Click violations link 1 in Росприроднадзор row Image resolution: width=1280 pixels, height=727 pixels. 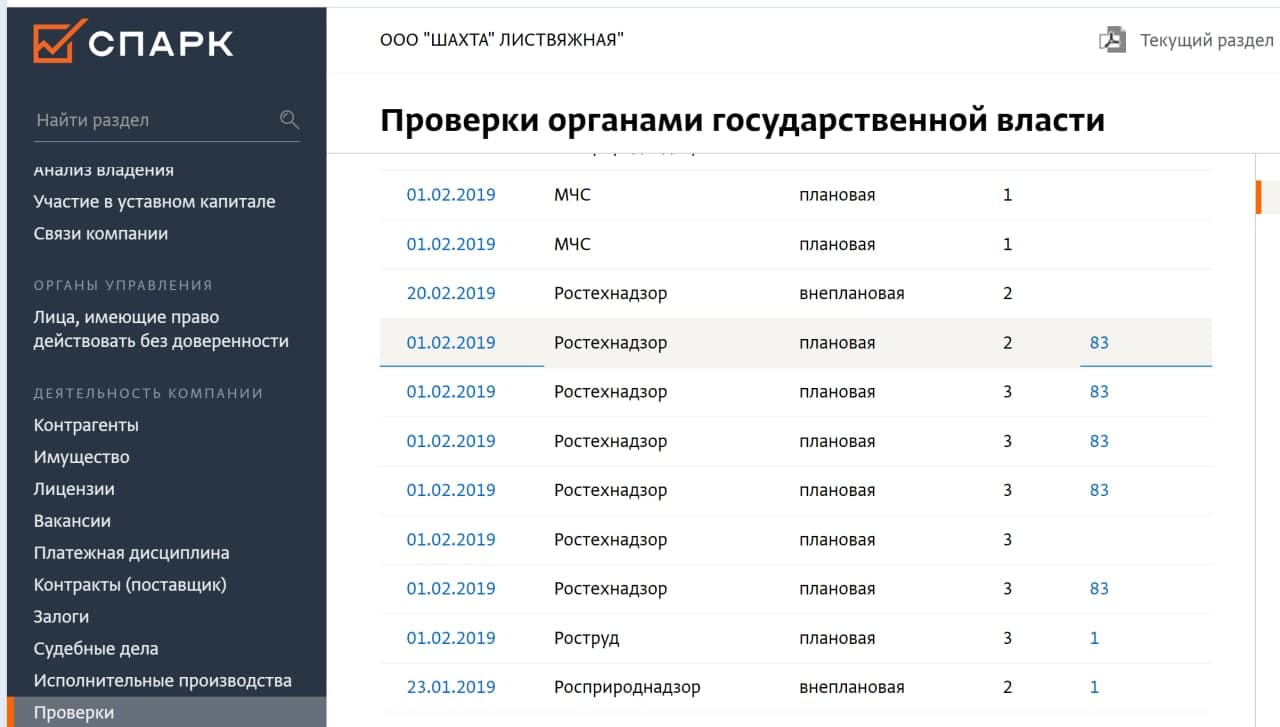pos(1094,688)
